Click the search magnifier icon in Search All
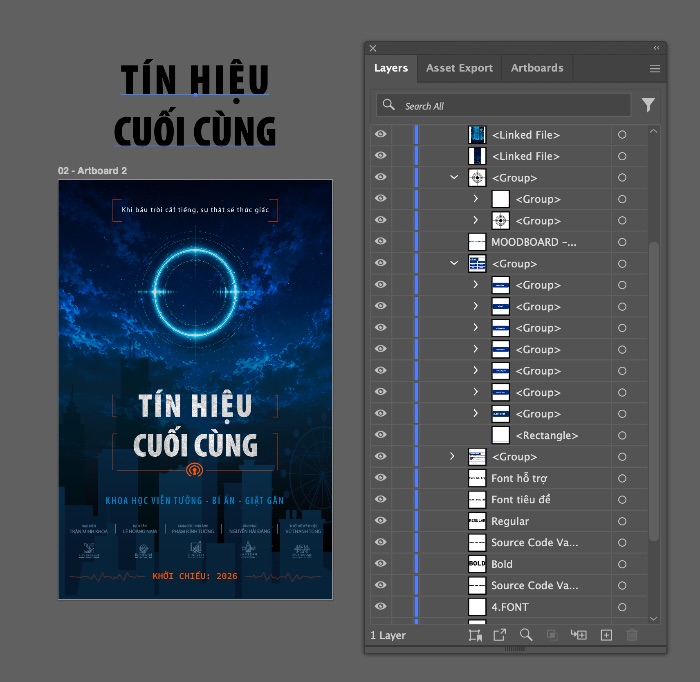700x682 pixels. (388, 105)
